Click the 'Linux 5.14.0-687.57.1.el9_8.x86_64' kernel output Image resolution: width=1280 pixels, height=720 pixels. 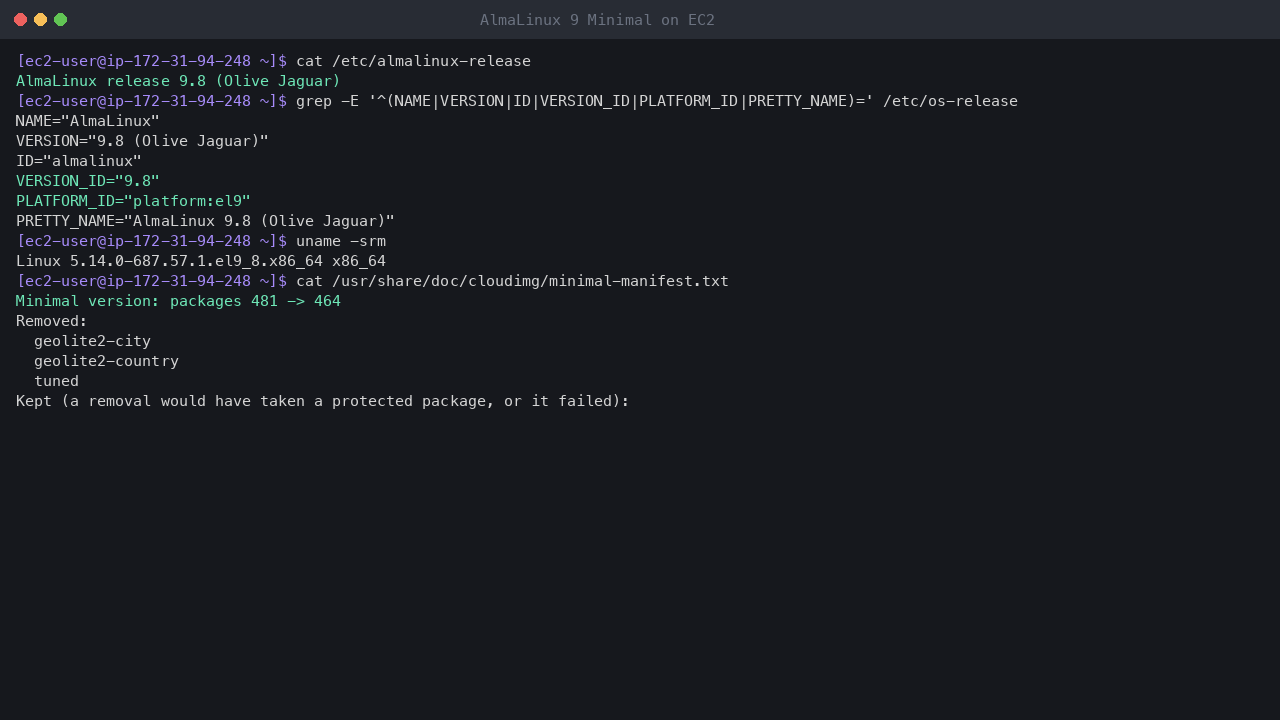201,261
